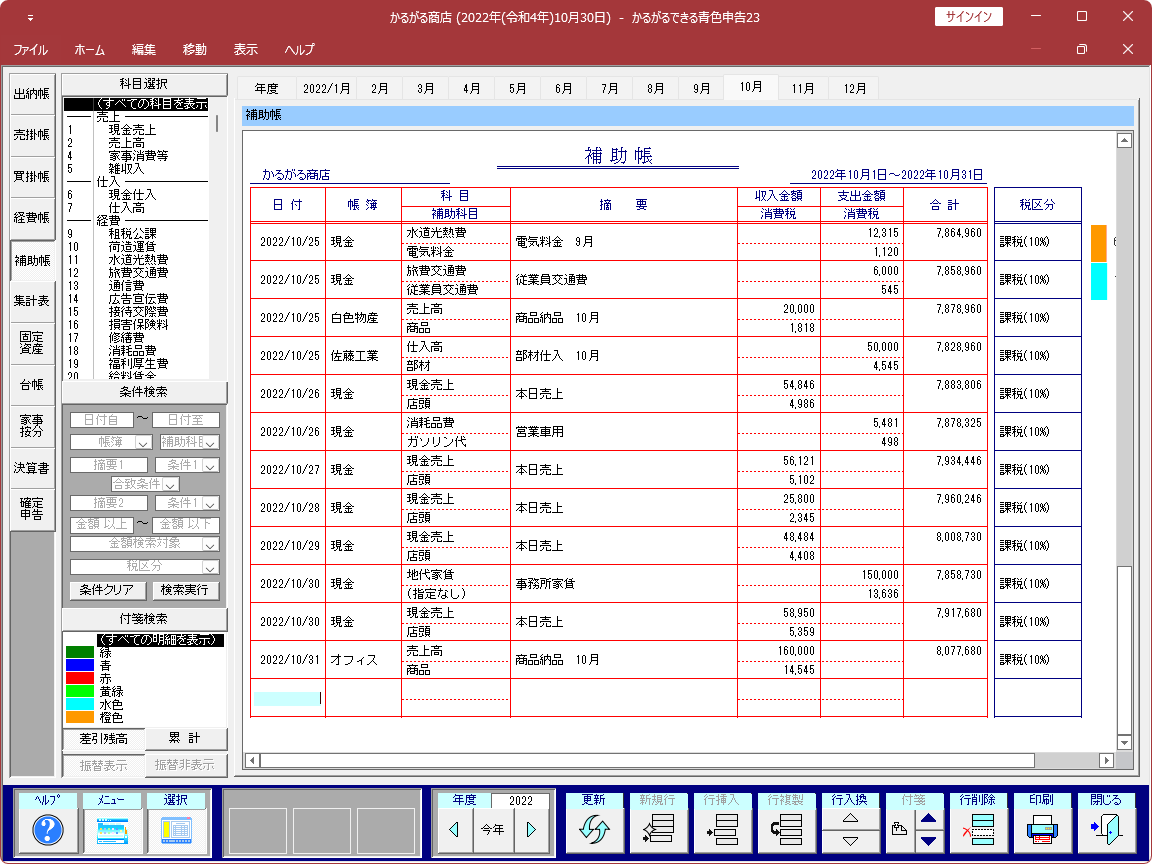The width and height of the screenshot is (1152, 864).
Task: Click the 今年 current year button
Action: tap(492, 830)
